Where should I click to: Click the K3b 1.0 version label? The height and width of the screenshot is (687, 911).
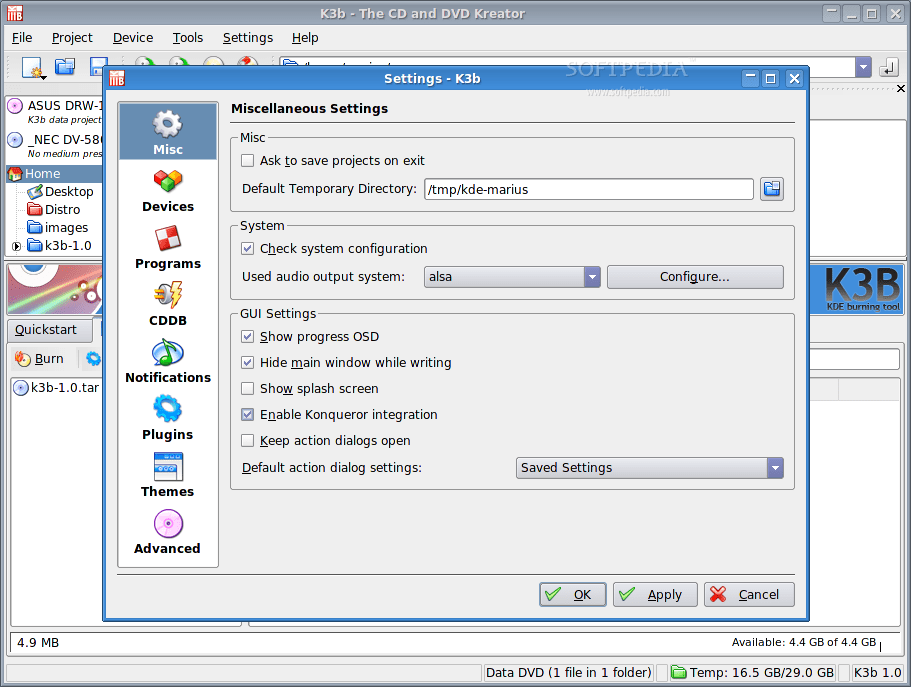point(877,672)
